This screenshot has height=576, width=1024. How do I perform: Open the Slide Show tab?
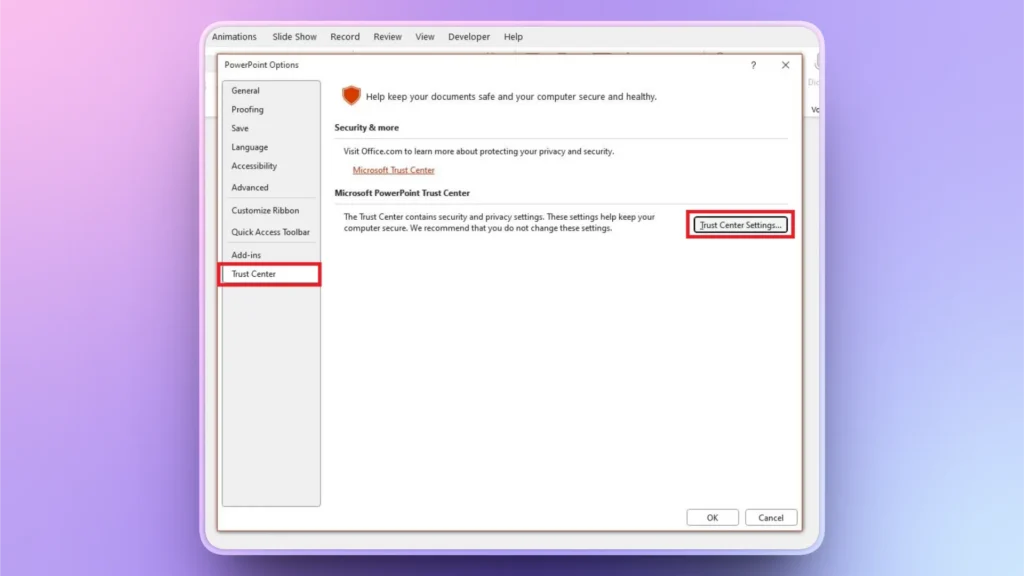294,36
